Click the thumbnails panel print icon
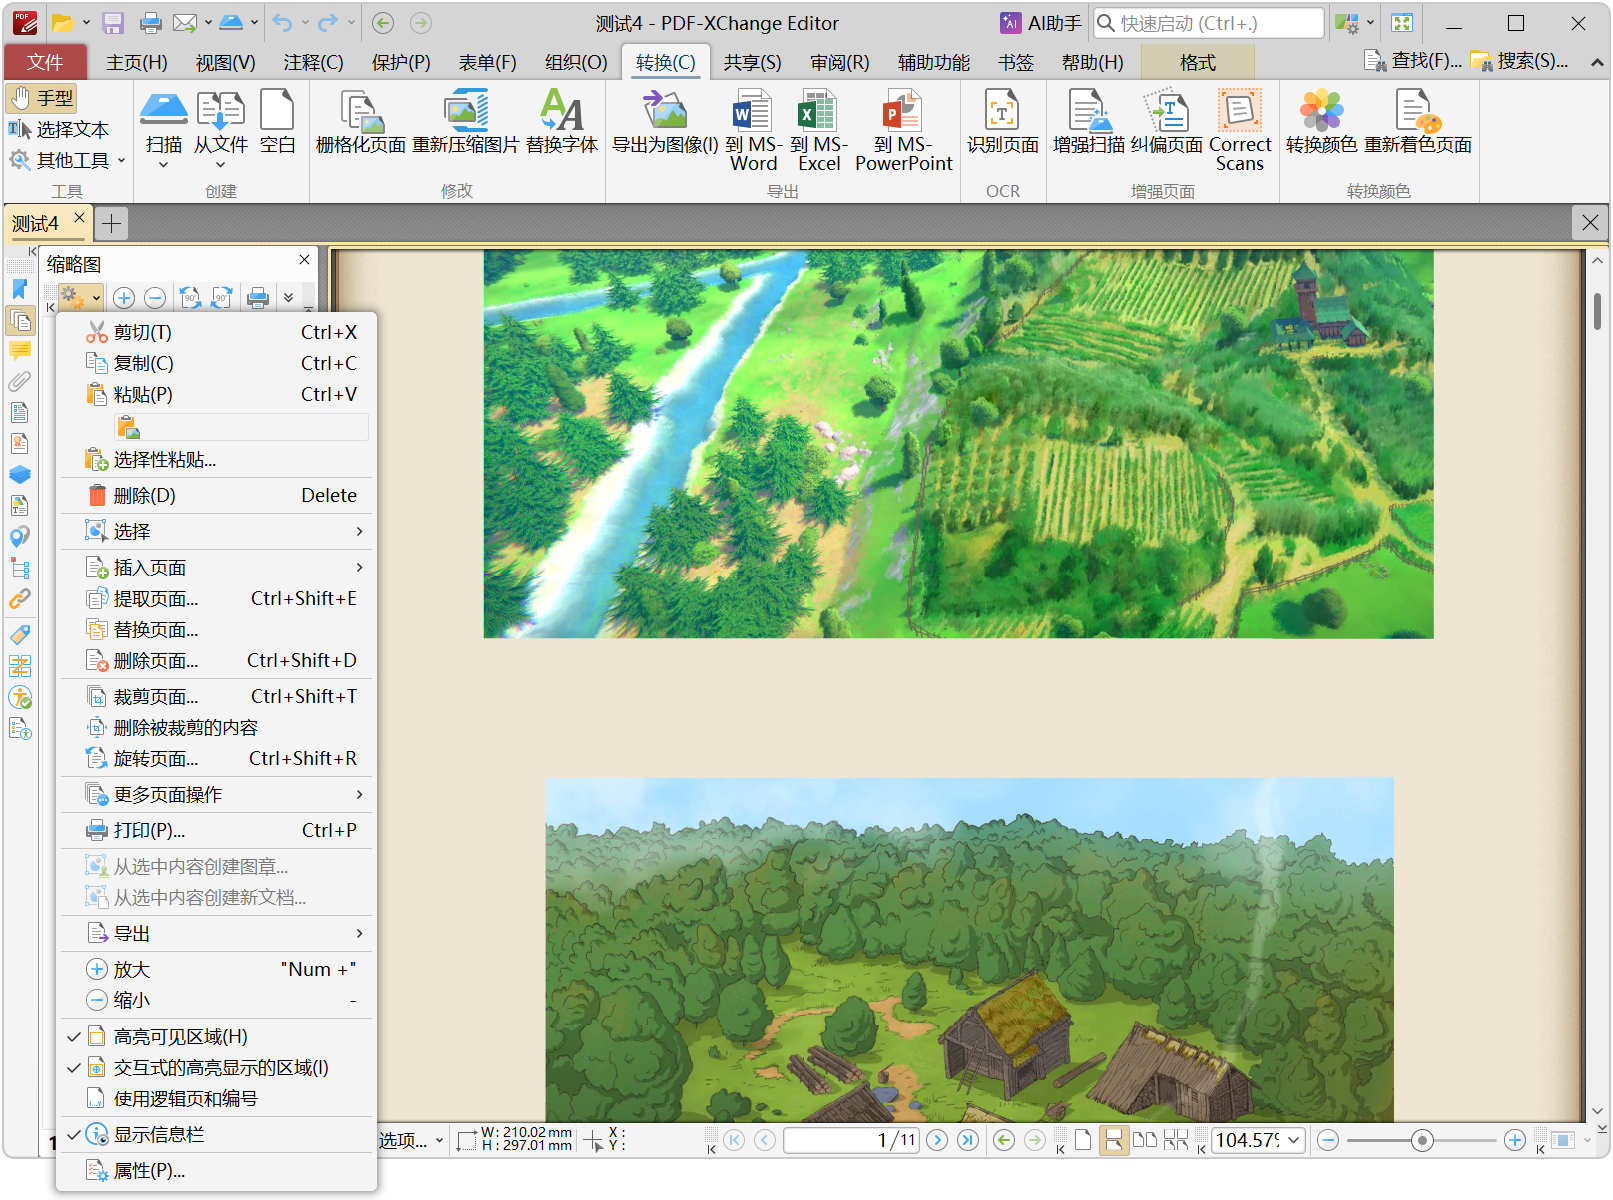The width and height of the screenshot is (1613, 1200). click(258, 297)
